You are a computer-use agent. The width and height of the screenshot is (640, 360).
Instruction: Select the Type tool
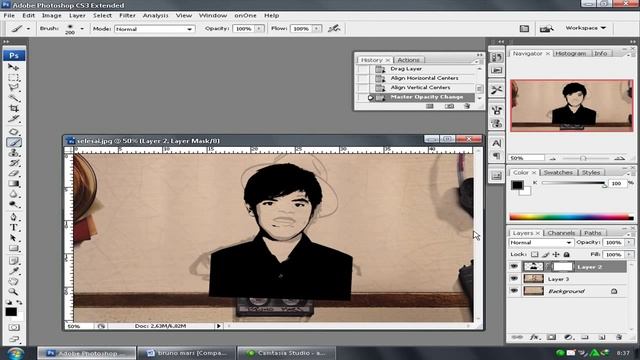point(13,227)
